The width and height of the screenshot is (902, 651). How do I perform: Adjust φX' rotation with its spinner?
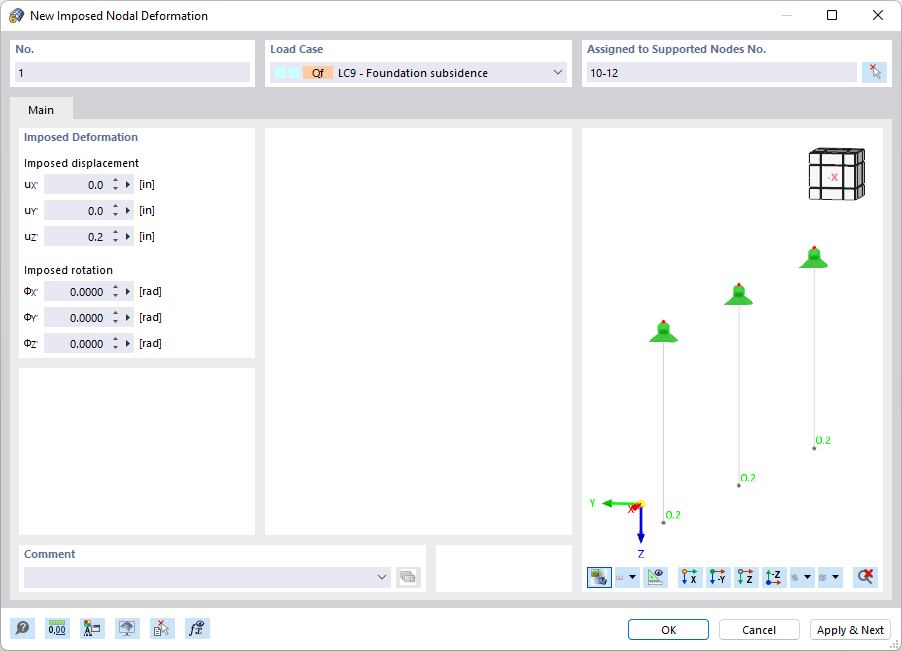(x=115, y=292)
